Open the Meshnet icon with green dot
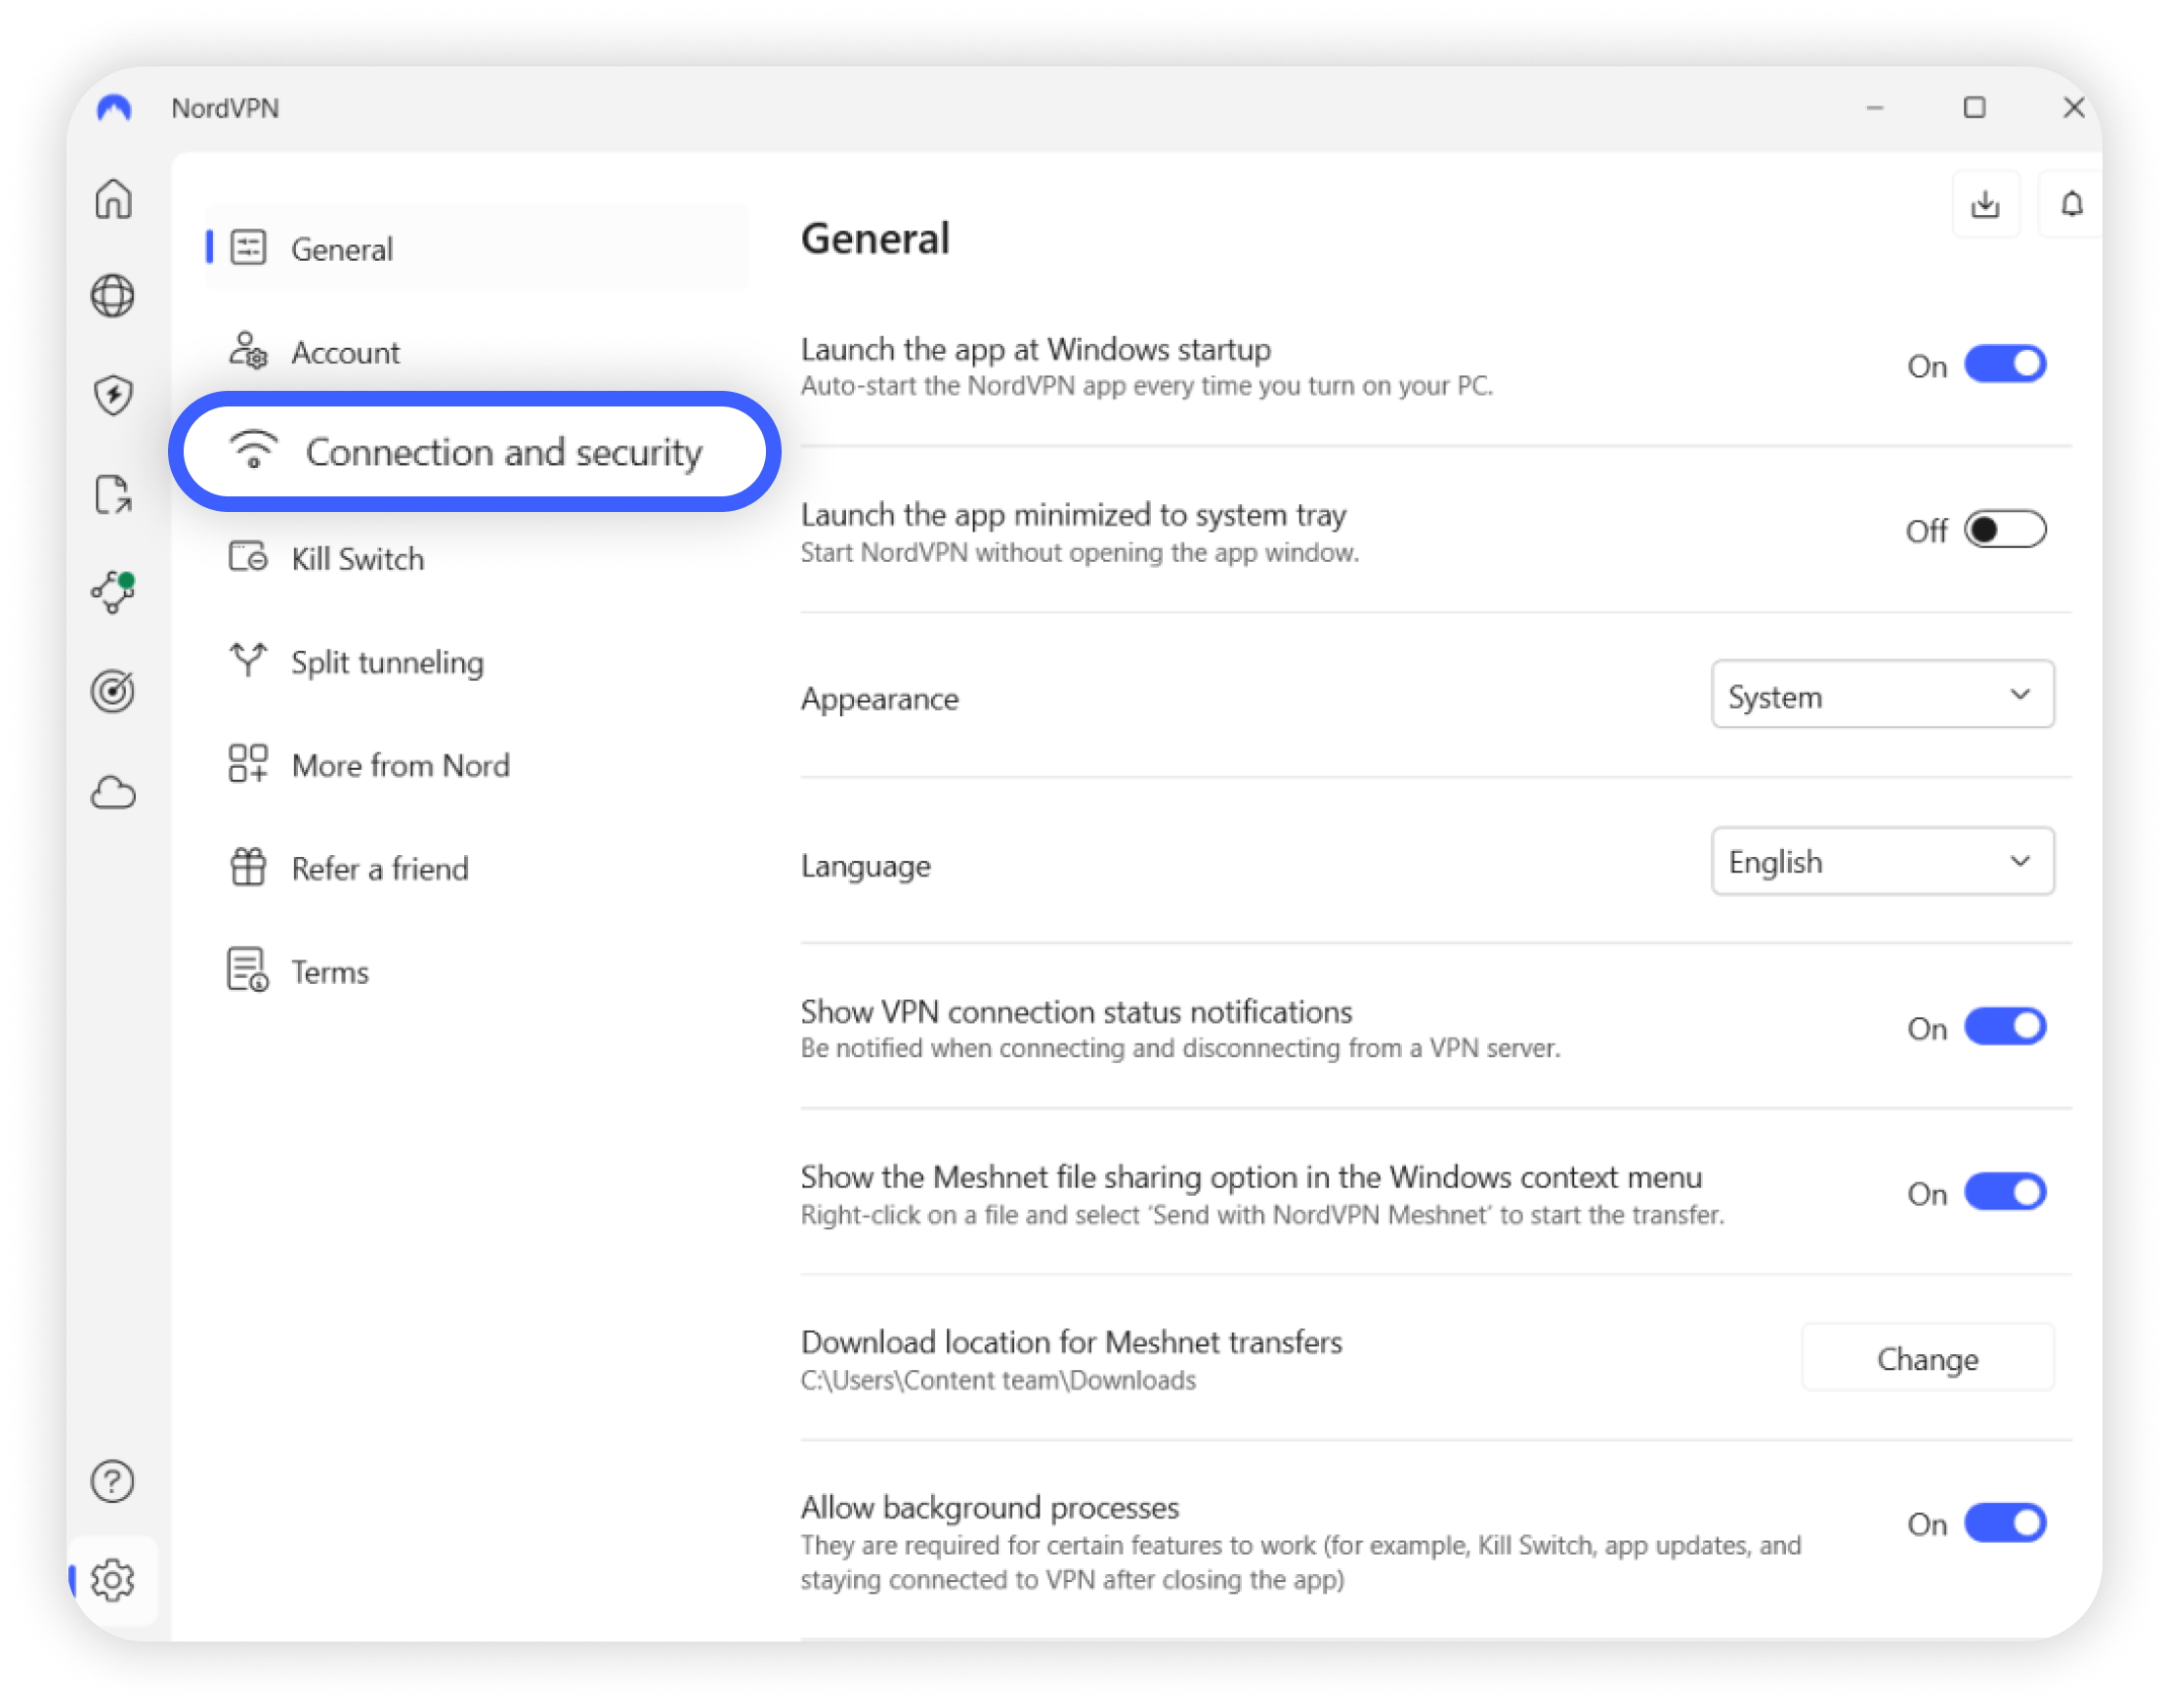The width and height of the screenshot is (2169, 1708). click(x=113, y=592)
